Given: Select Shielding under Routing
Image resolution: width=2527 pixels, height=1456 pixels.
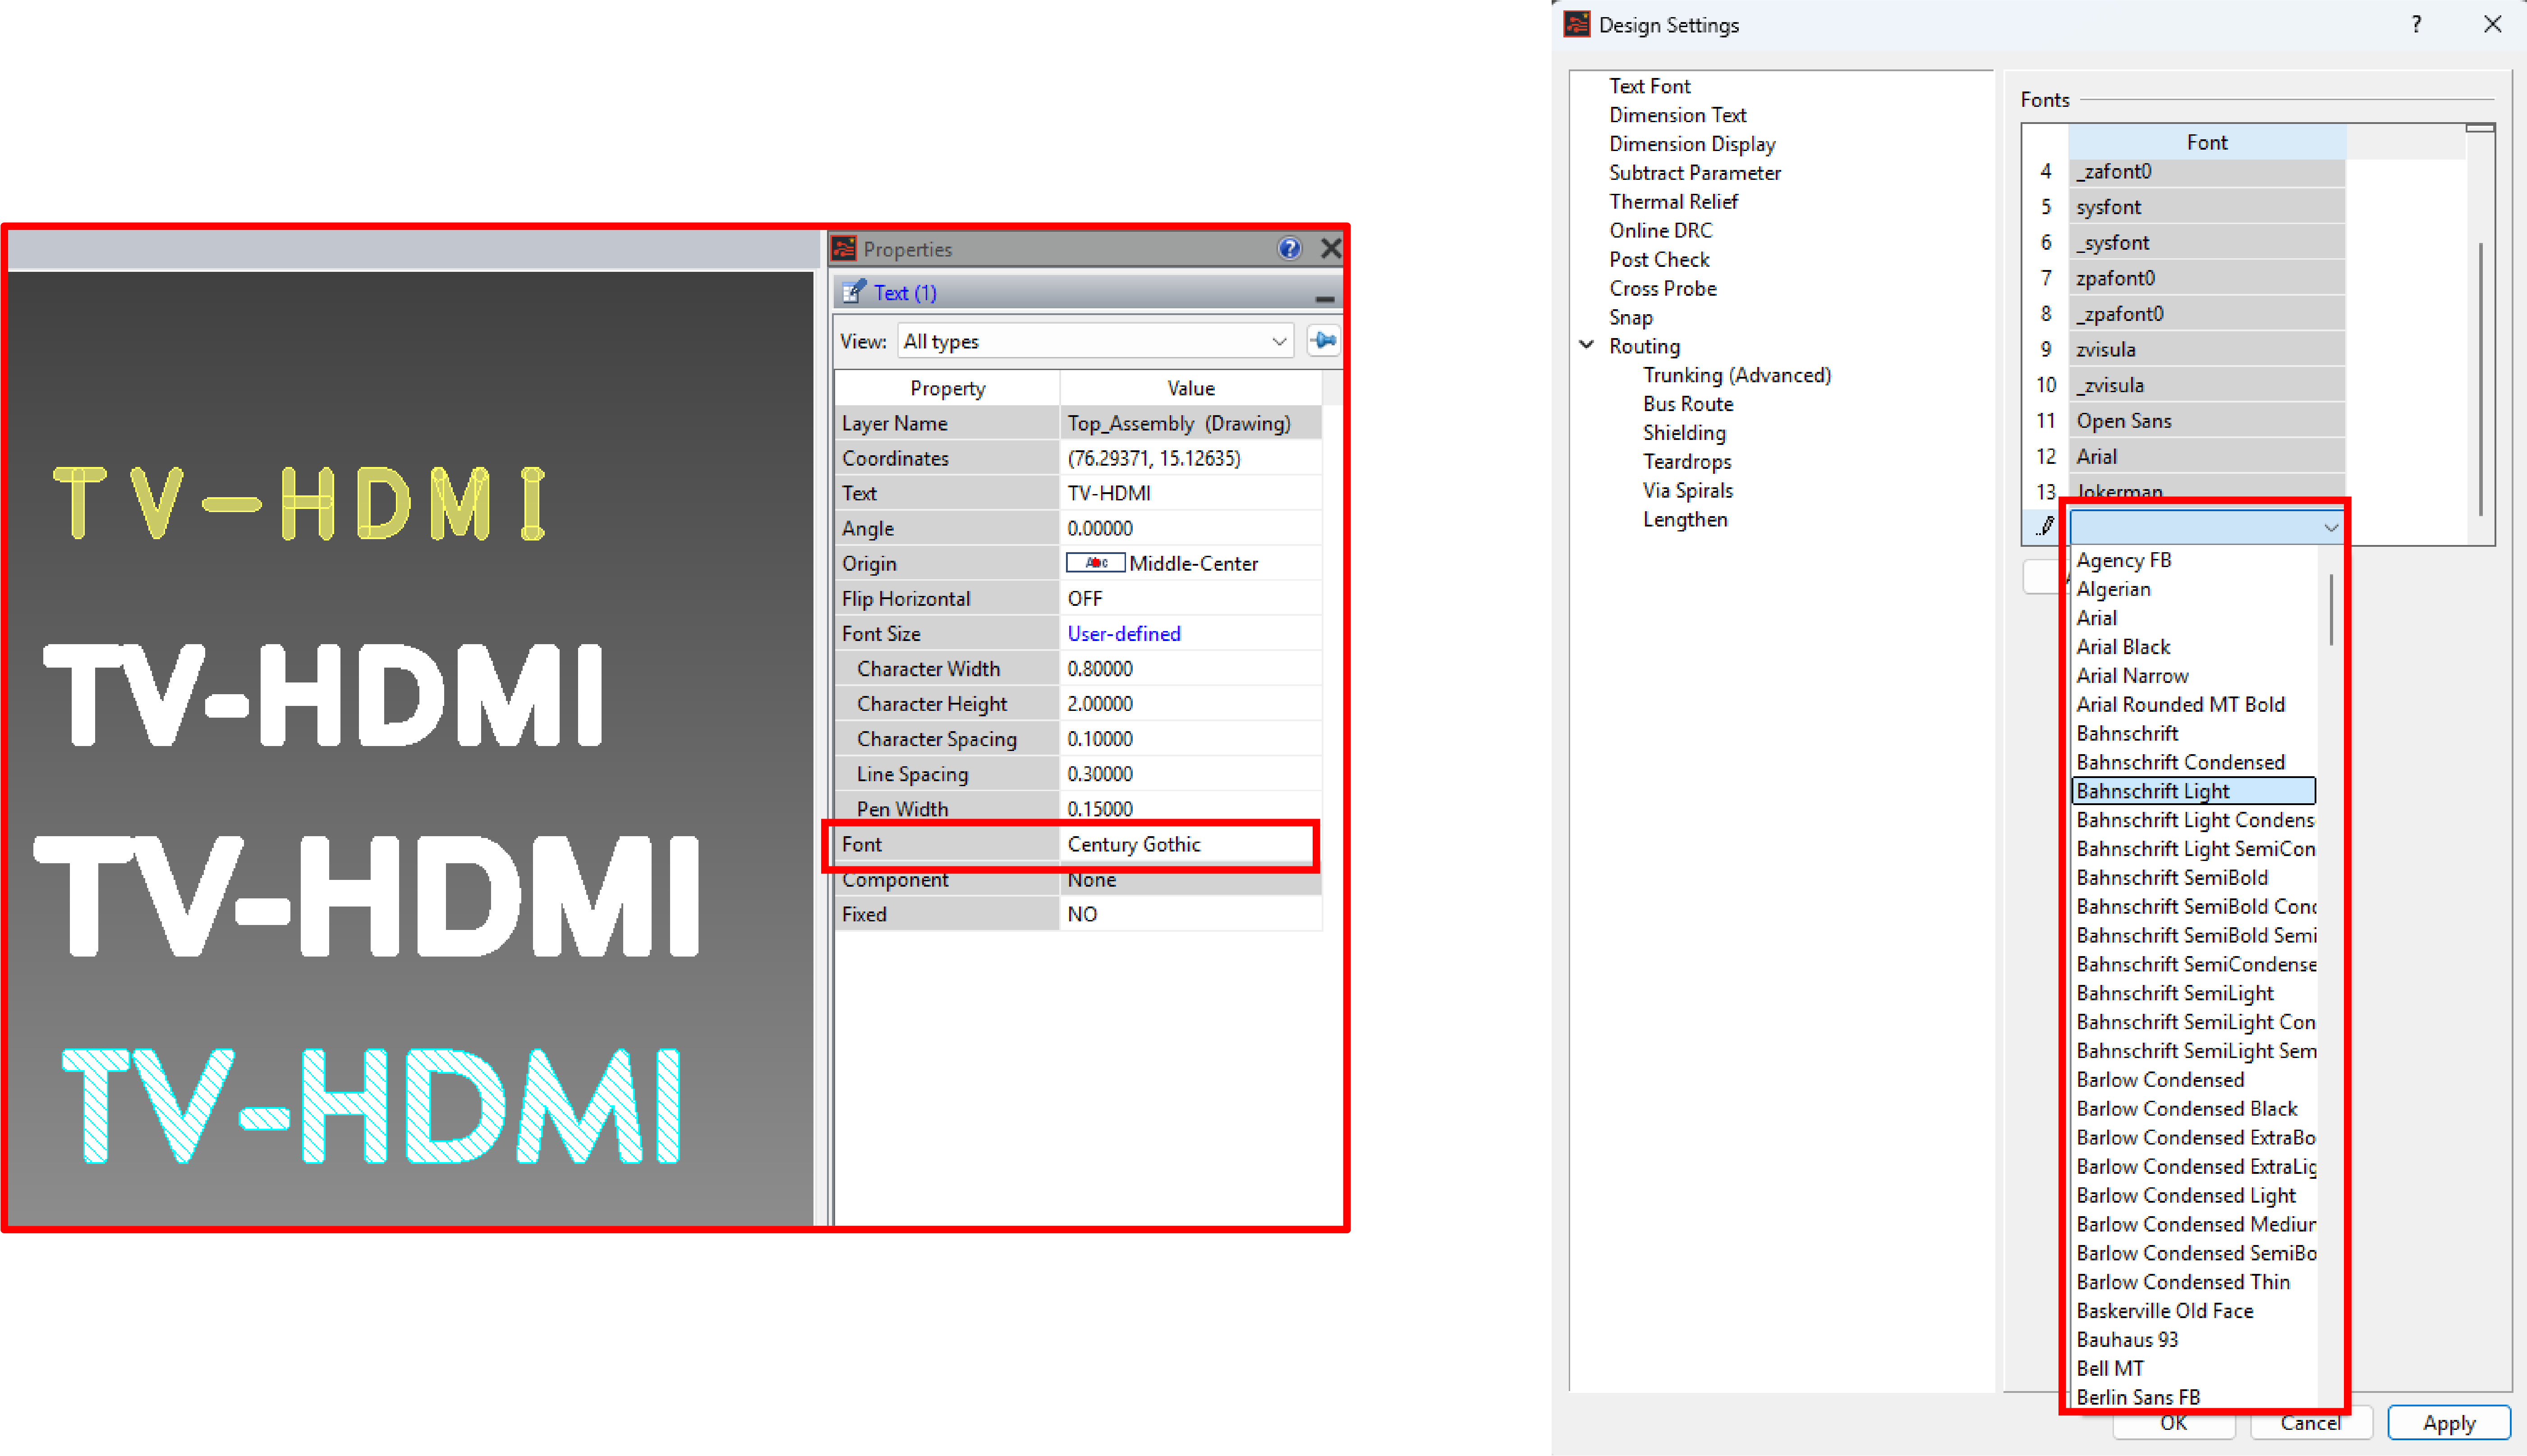Looking at the screenshot, I should [1684, 433].
